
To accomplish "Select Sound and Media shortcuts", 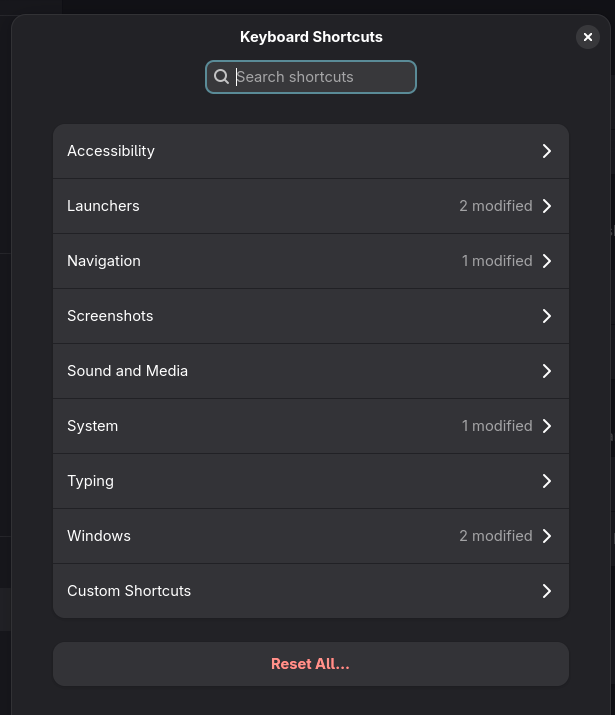I will (x=311, y=371).
